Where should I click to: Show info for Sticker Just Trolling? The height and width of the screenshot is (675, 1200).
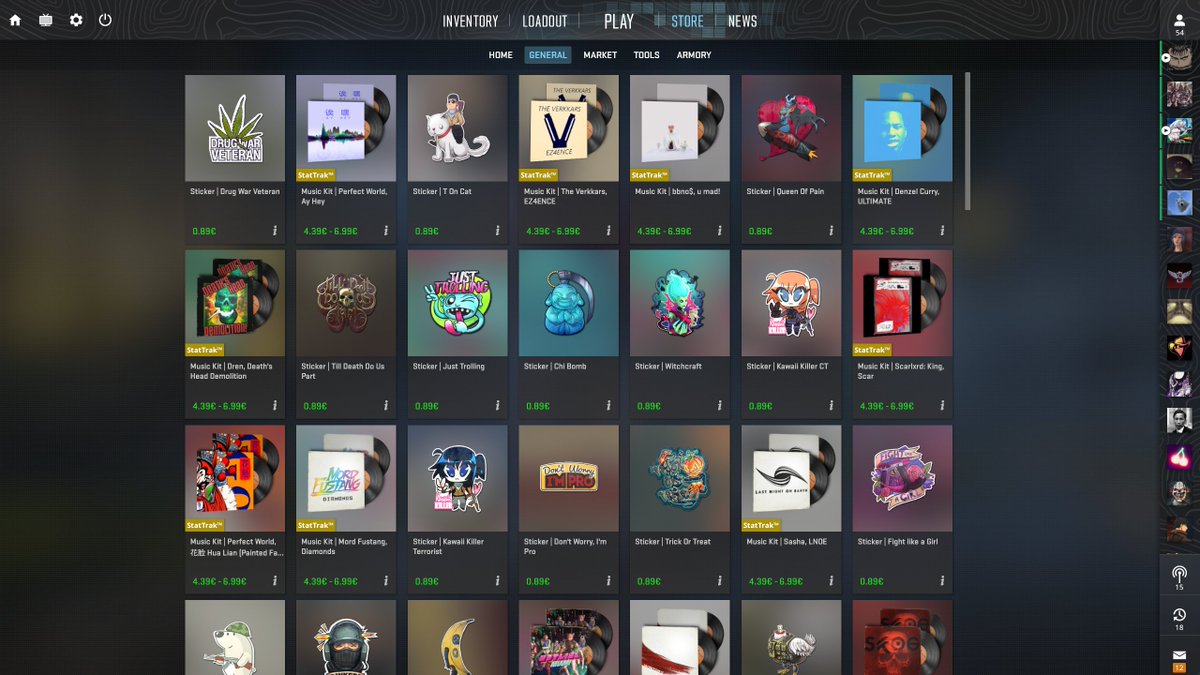[497, 406]
